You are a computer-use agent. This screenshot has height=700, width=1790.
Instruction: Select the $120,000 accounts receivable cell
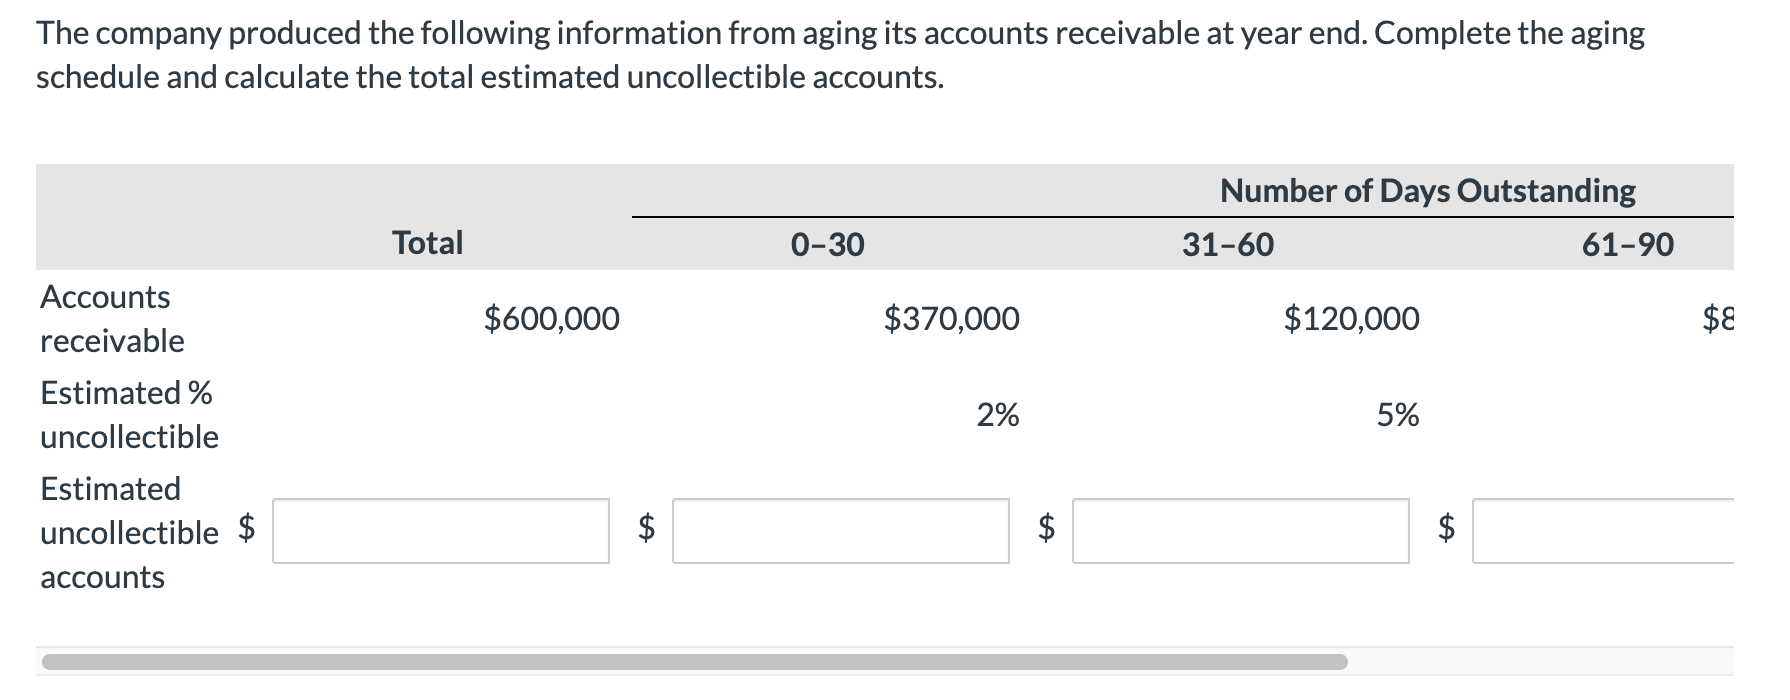[1352, 319]
